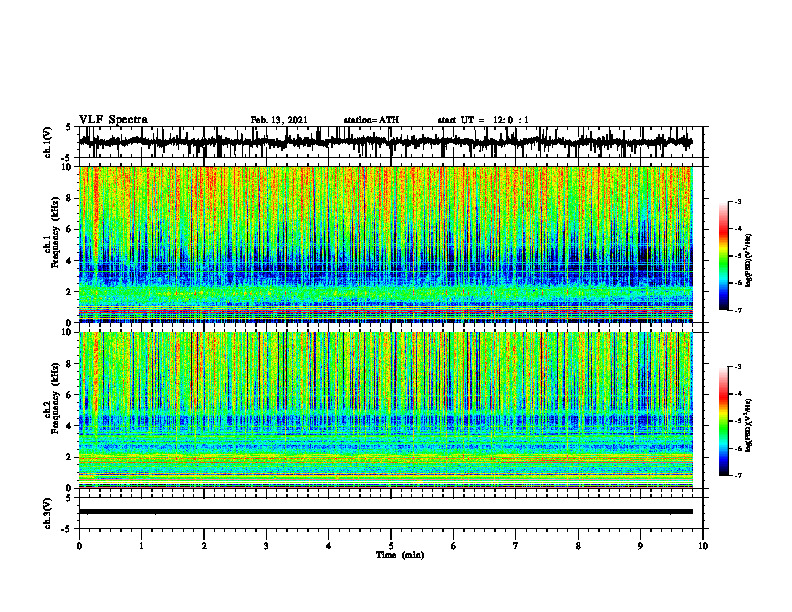Click the "station=ATH" label

(371, 120)
